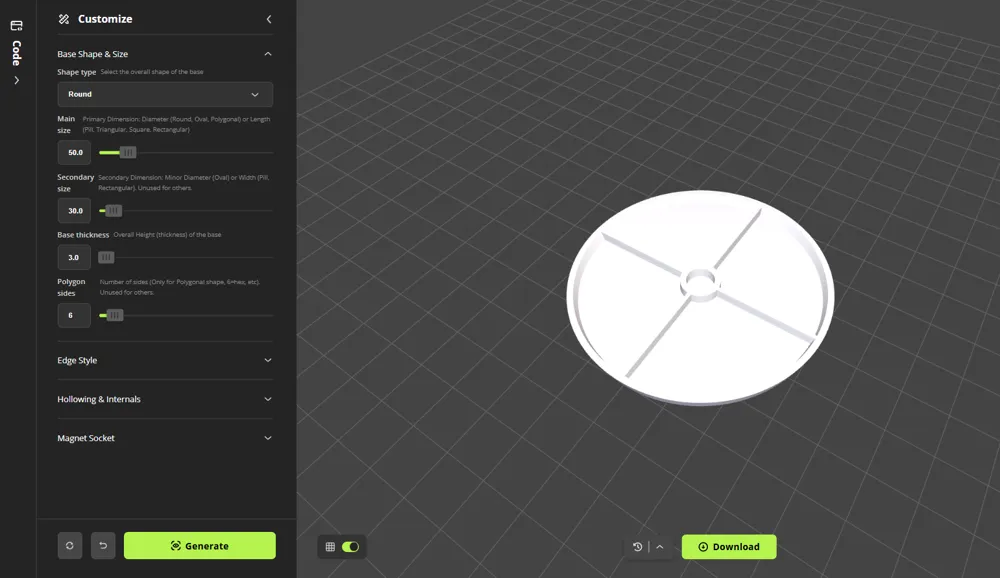Click the reset view history icon near Download
This screenshot has height=578, width=1000.
(637, 547)
